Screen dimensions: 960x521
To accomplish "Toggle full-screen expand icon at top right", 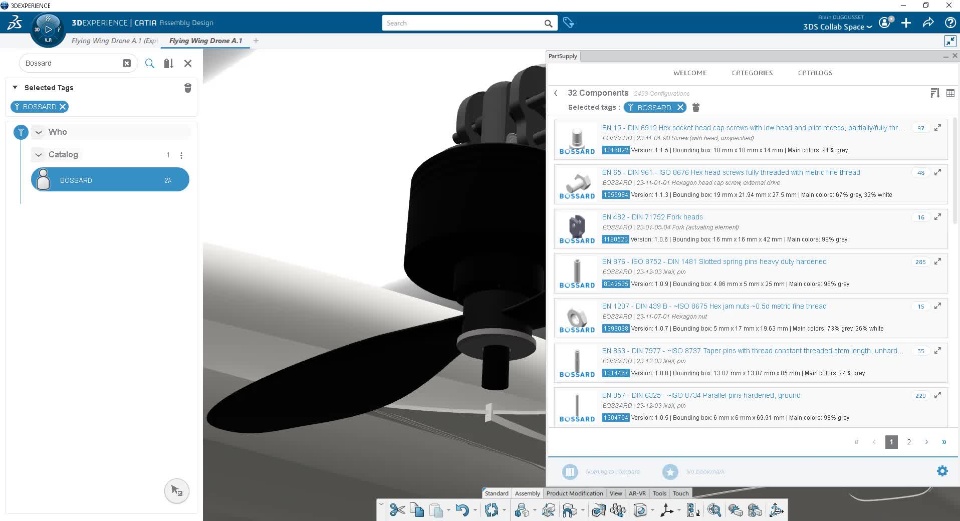I will [x=950, y=41].
